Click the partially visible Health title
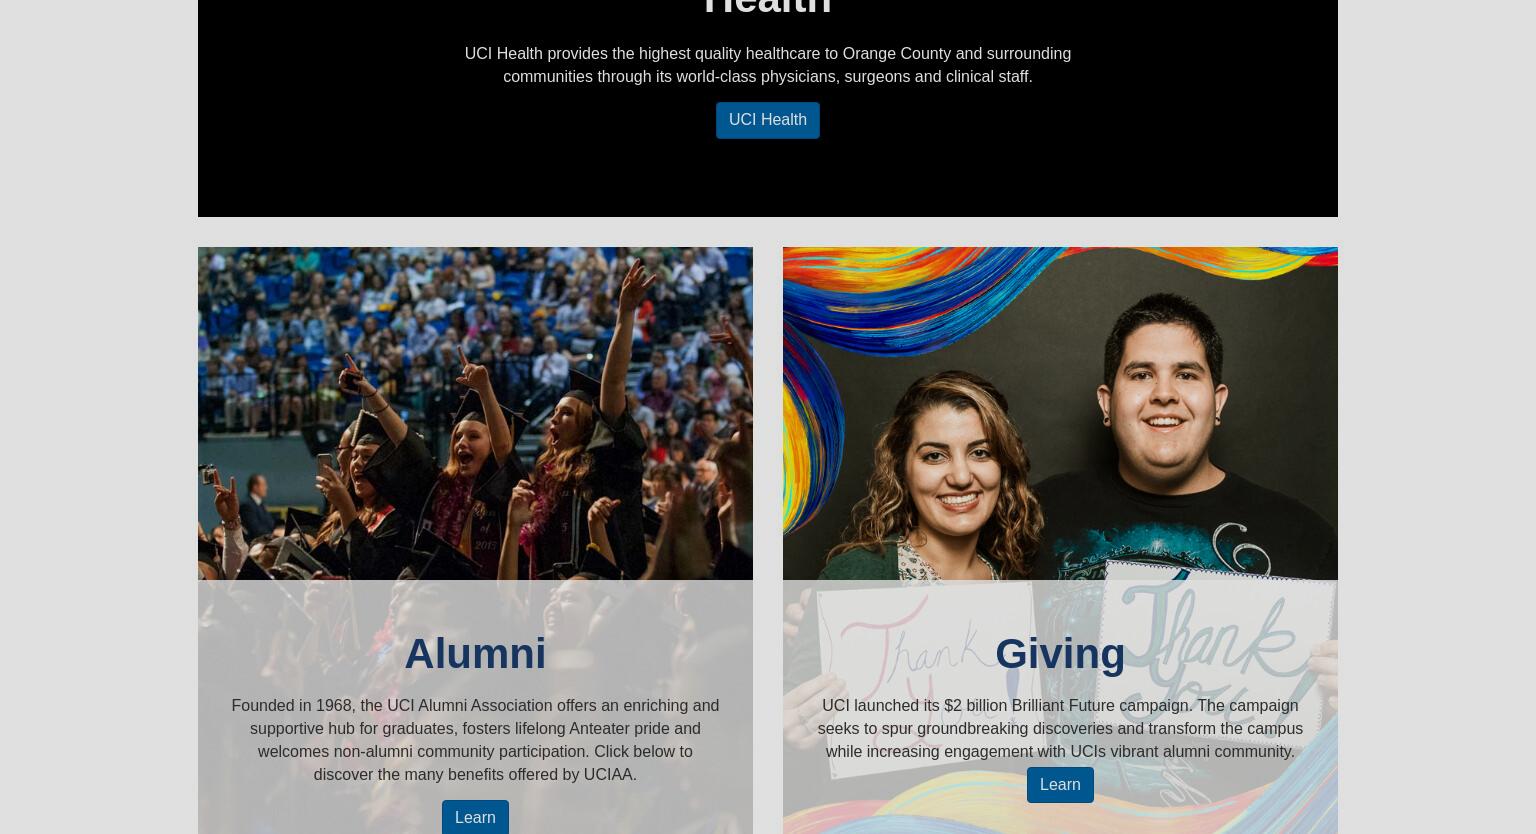This screenshot has width=1536, height=834. pyautogui.click(x=767, y=8)
